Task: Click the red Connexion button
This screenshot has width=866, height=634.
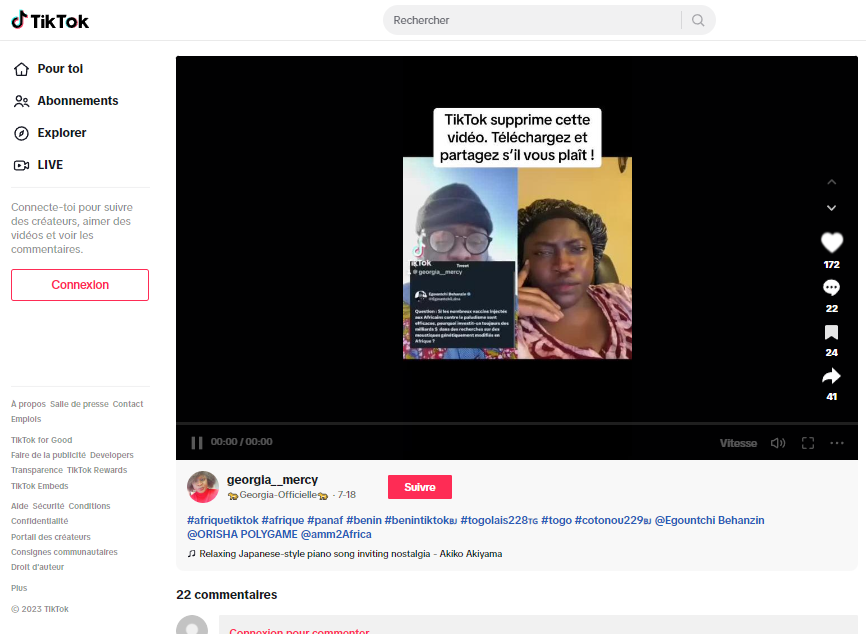Action: (80, 285)
